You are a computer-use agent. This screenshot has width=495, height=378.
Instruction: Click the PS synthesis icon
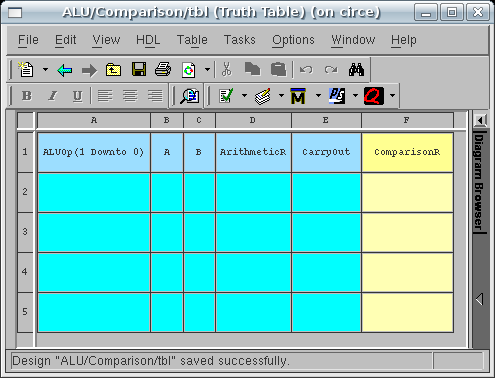click(337, 96)
